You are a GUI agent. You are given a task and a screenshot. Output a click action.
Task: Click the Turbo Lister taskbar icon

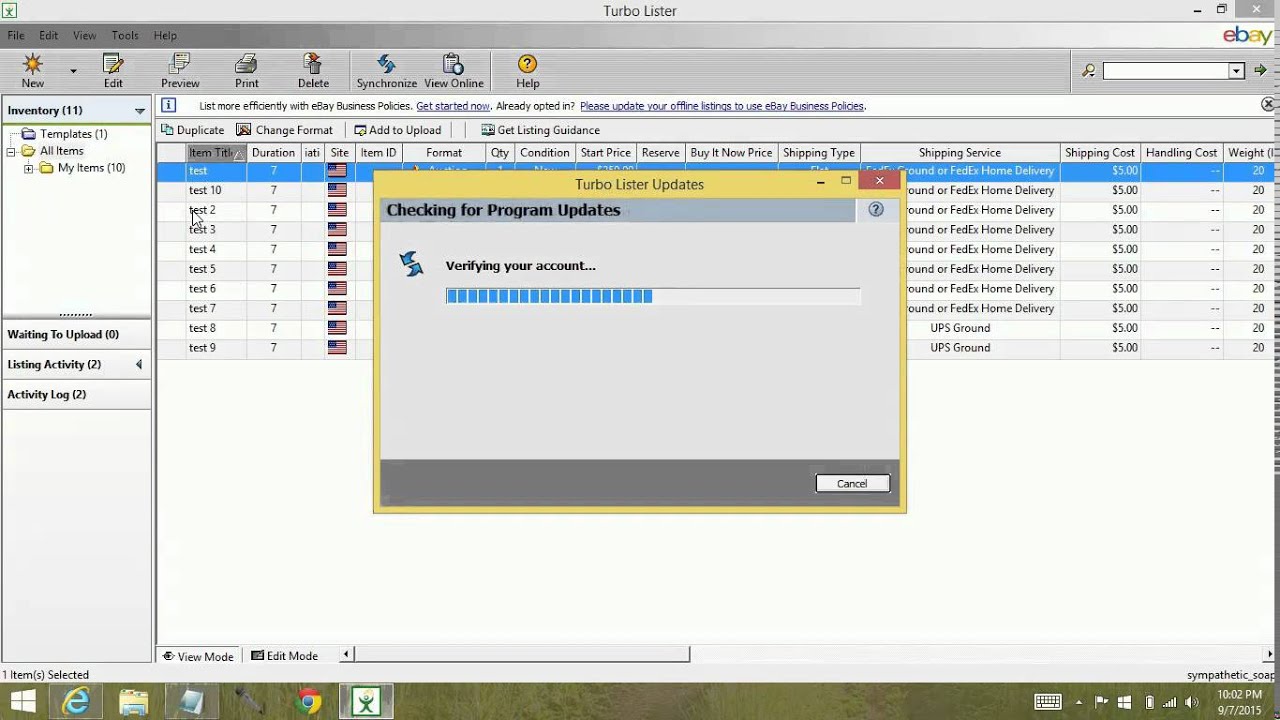[x=366, y=702]
